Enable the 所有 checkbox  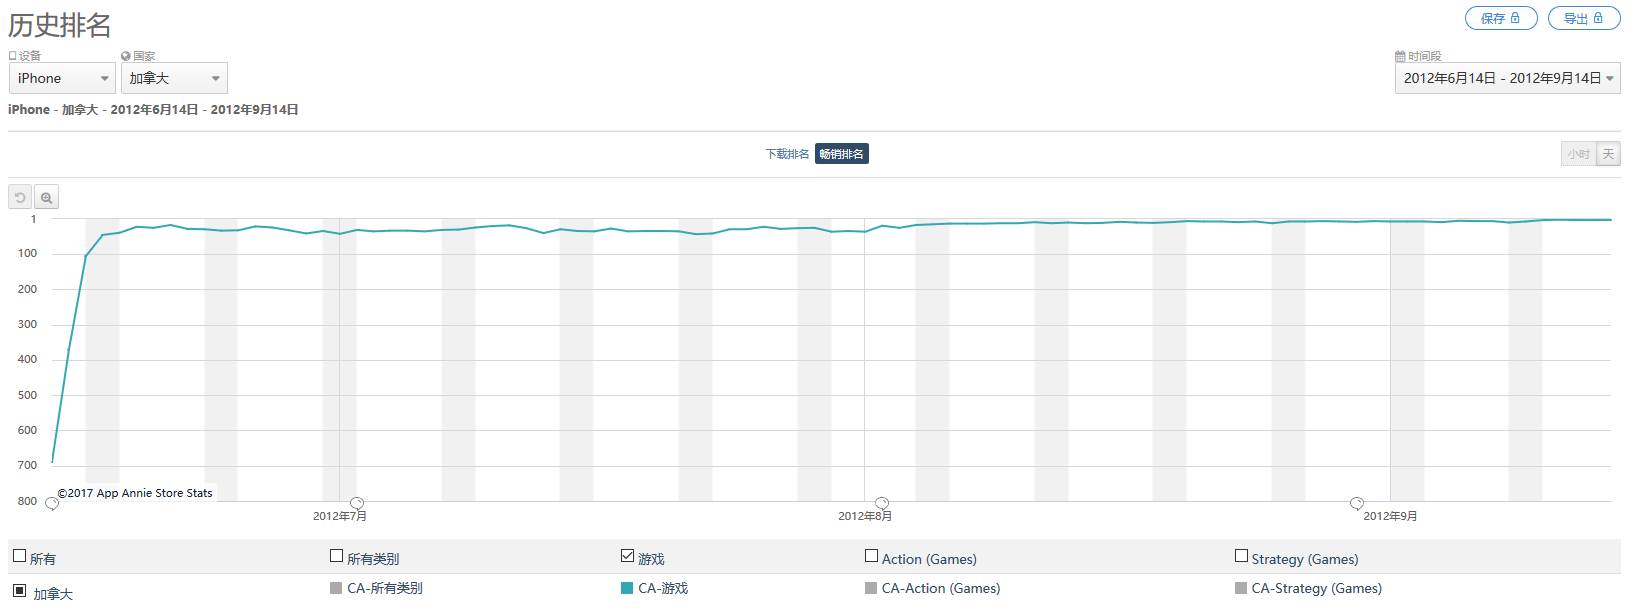(x=19, y=556)
